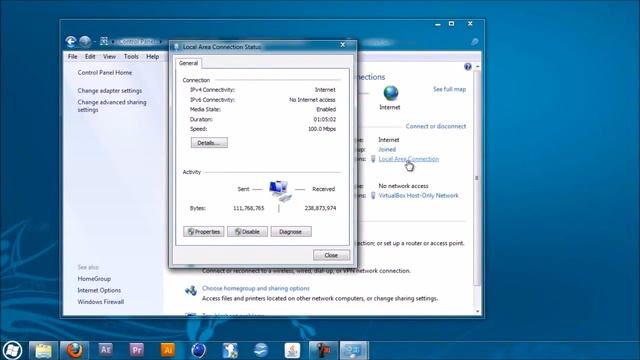Click the Disable button
This screenshot has height=360, width=640.
pos(247,231)
